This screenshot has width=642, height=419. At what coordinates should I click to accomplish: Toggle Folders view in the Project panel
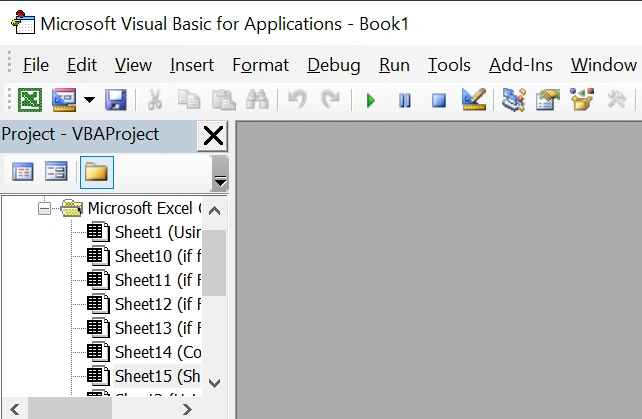[x=96, y=172]
